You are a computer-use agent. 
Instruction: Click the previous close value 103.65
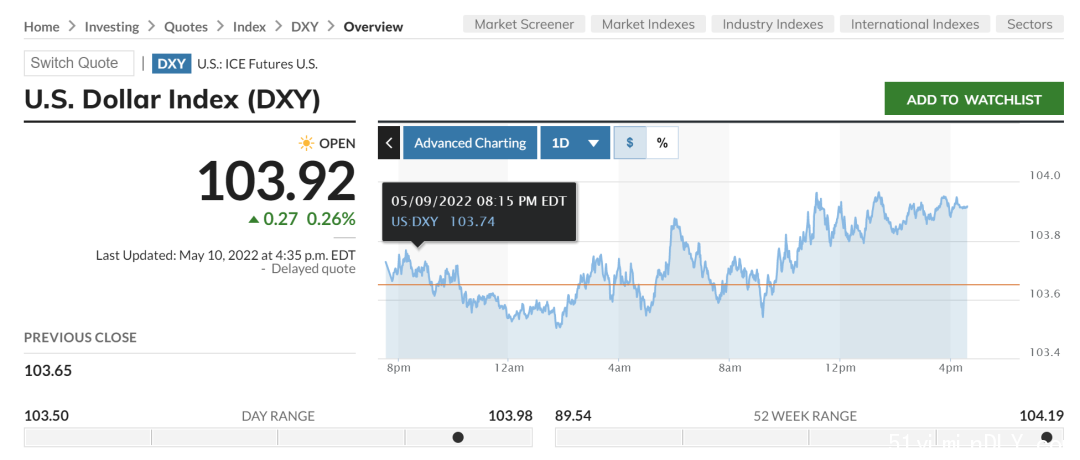click(x=48, y=370)
